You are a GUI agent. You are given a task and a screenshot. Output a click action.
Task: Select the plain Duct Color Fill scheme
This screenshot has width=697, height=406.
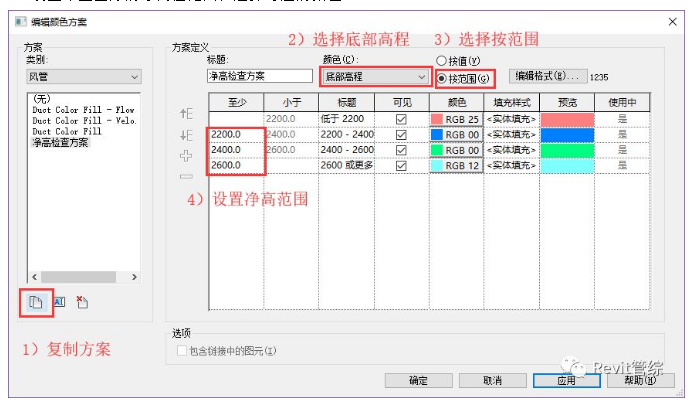(67, 132)
